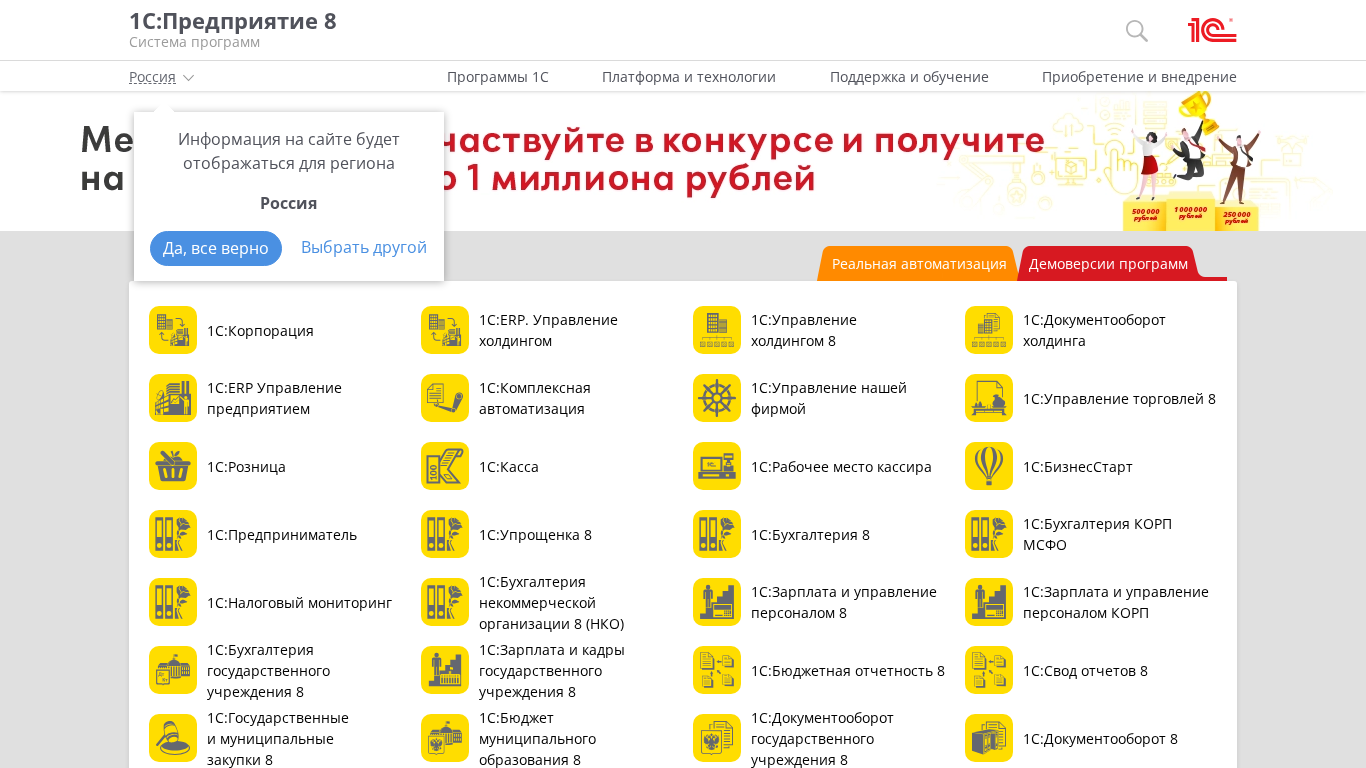
Task: Follow the 1С:ERP Управление предприятием text link
Action: click(x=274, y=398)
